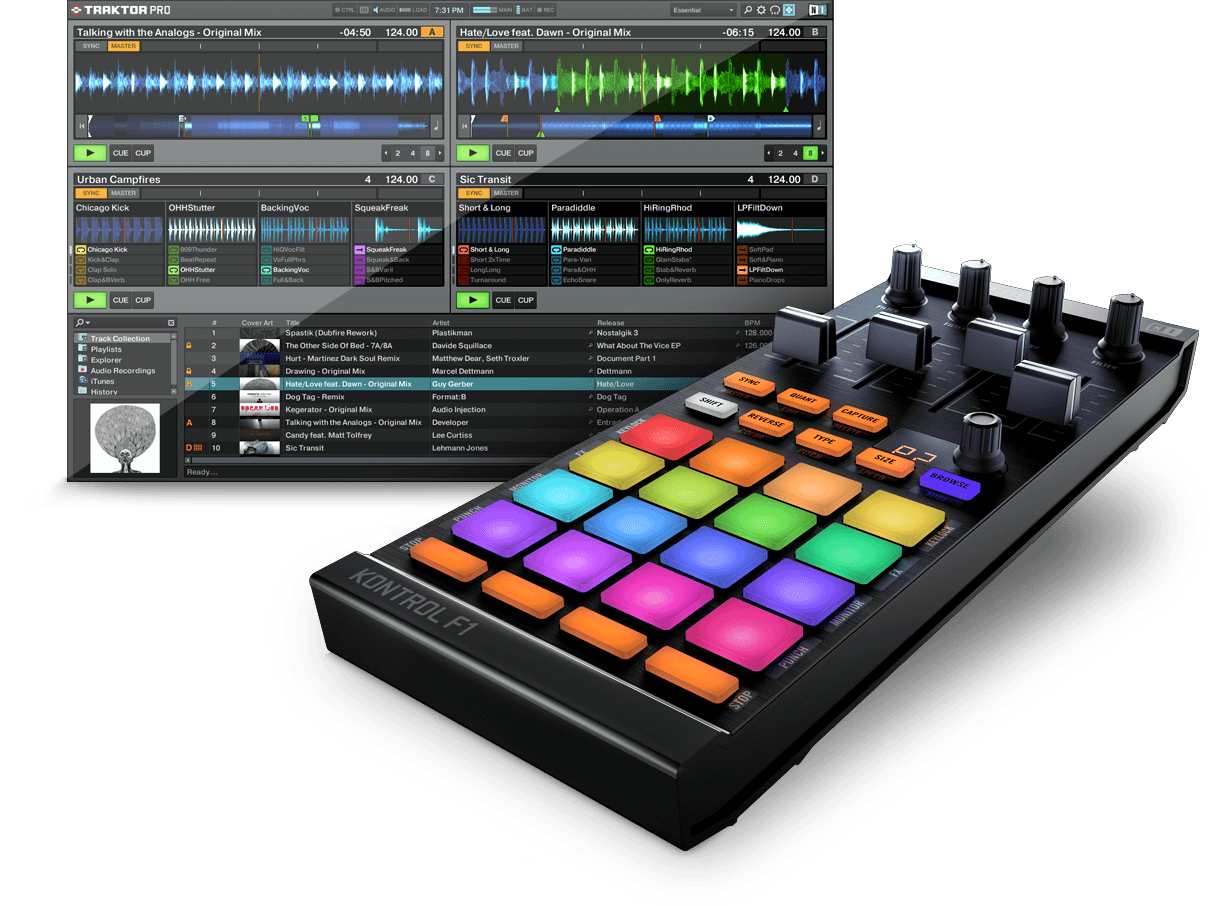Toggle SYNC on Deck A
Viewport: 1210px width, 906px height.
pos(91,46)
